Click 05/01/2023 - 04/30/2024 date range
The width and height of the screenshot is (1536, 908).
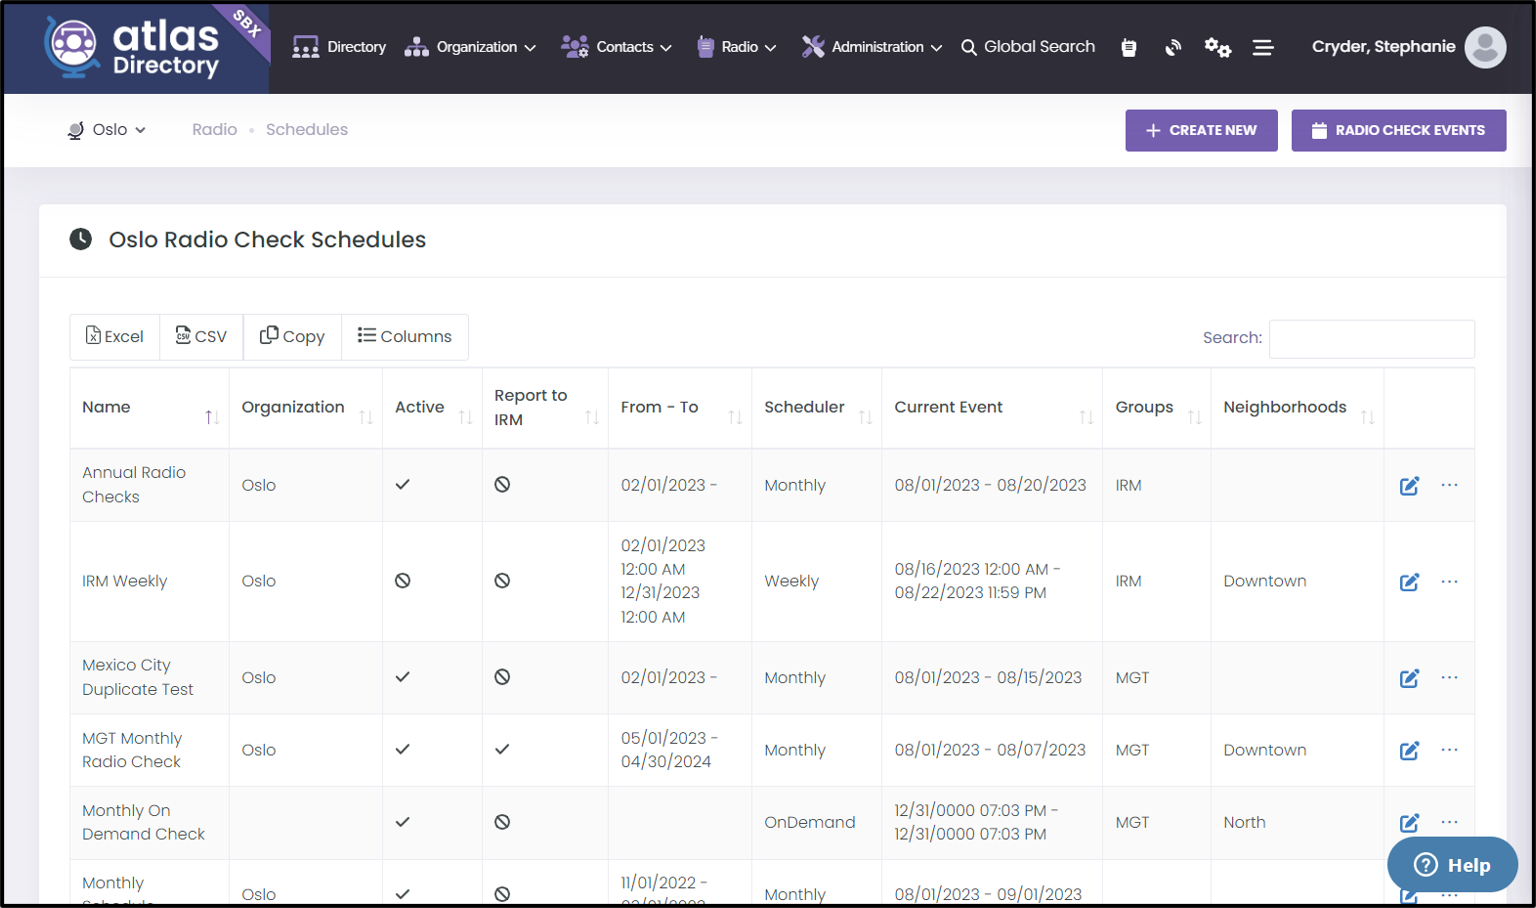click(x=668, y=750)
